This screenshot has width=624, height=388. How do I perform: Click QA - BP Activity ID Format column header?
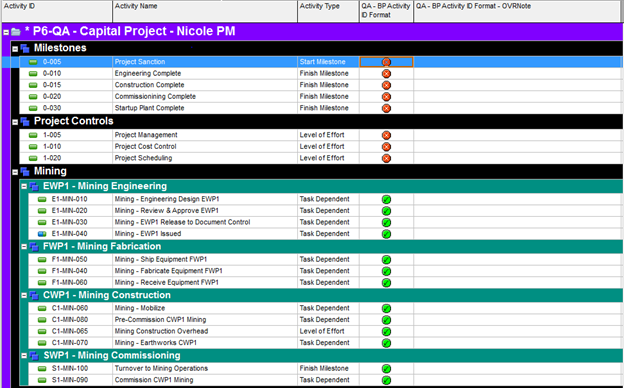(386, 11)
